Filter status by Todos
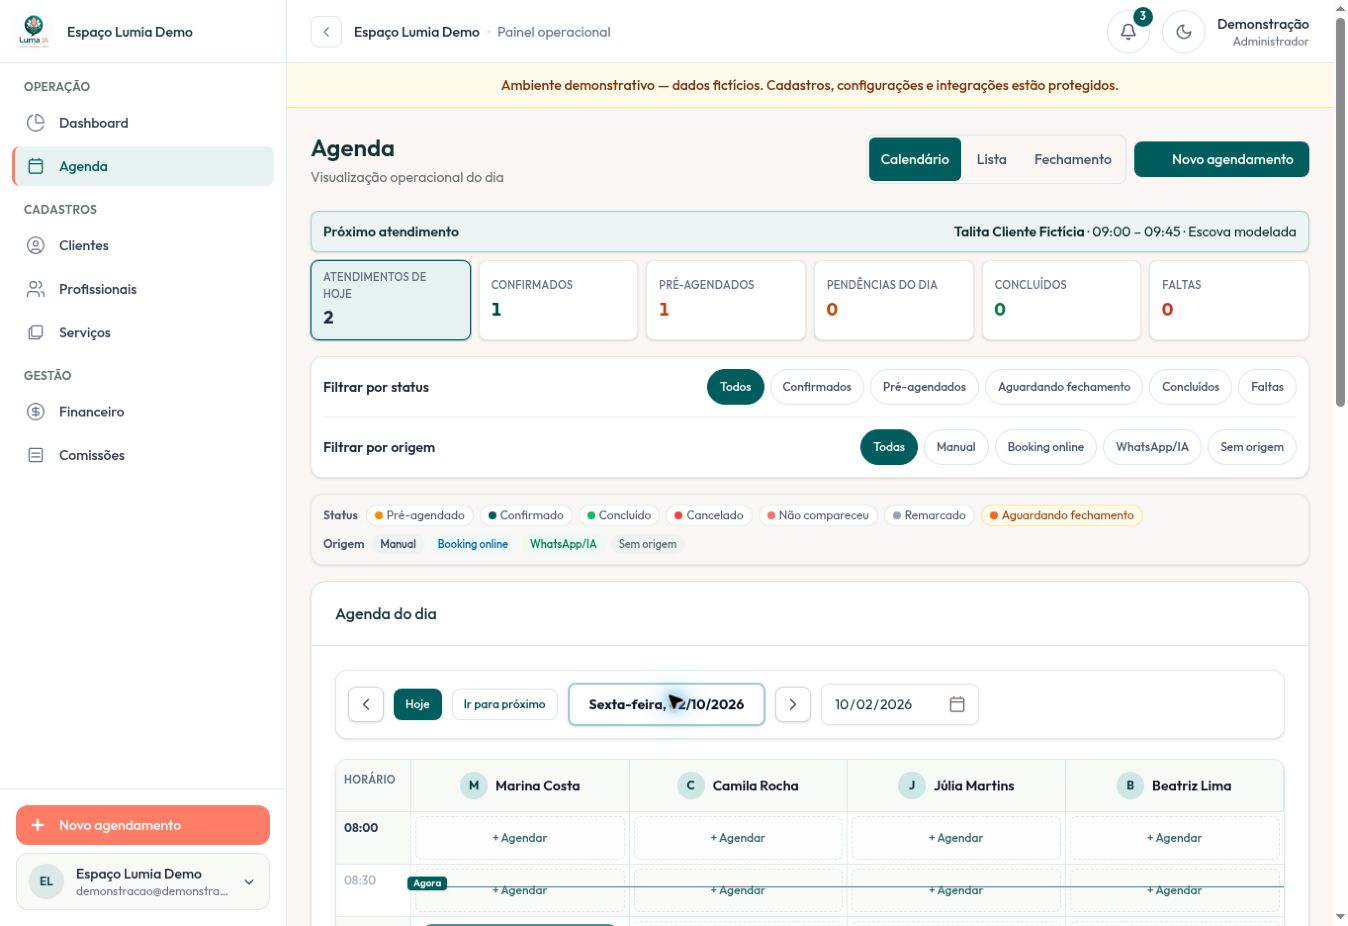 coord(735,387)
